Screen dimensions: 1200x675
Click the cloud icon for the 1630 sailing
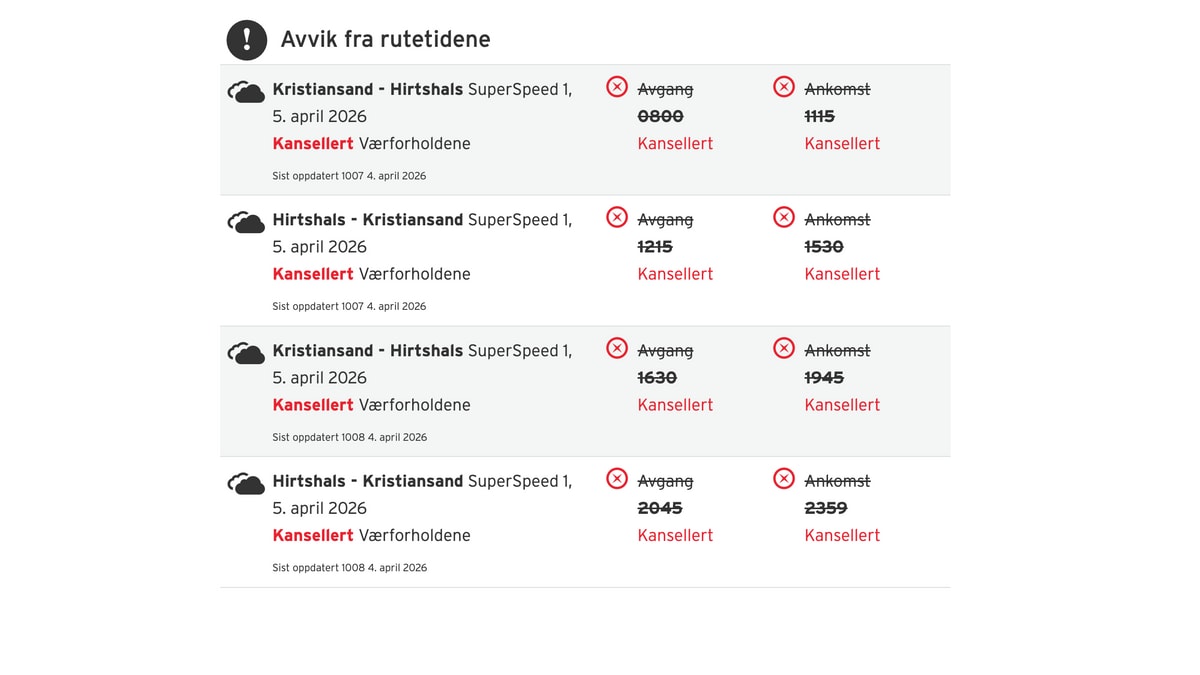(246, 354)
